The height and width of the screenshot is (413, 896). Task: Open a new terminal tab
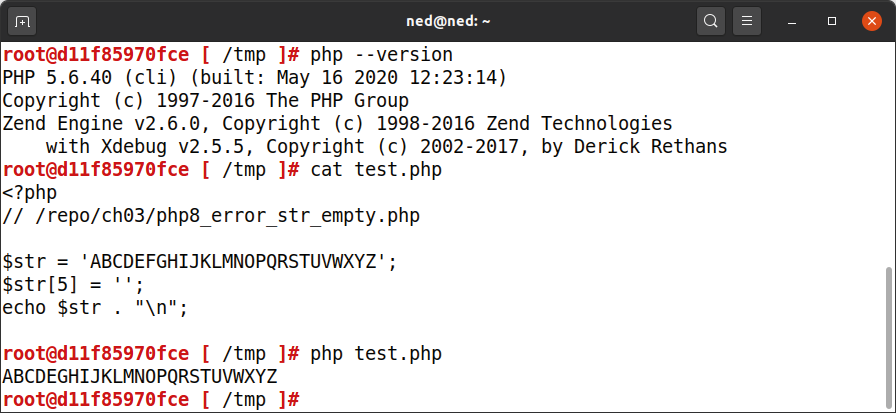22,22
